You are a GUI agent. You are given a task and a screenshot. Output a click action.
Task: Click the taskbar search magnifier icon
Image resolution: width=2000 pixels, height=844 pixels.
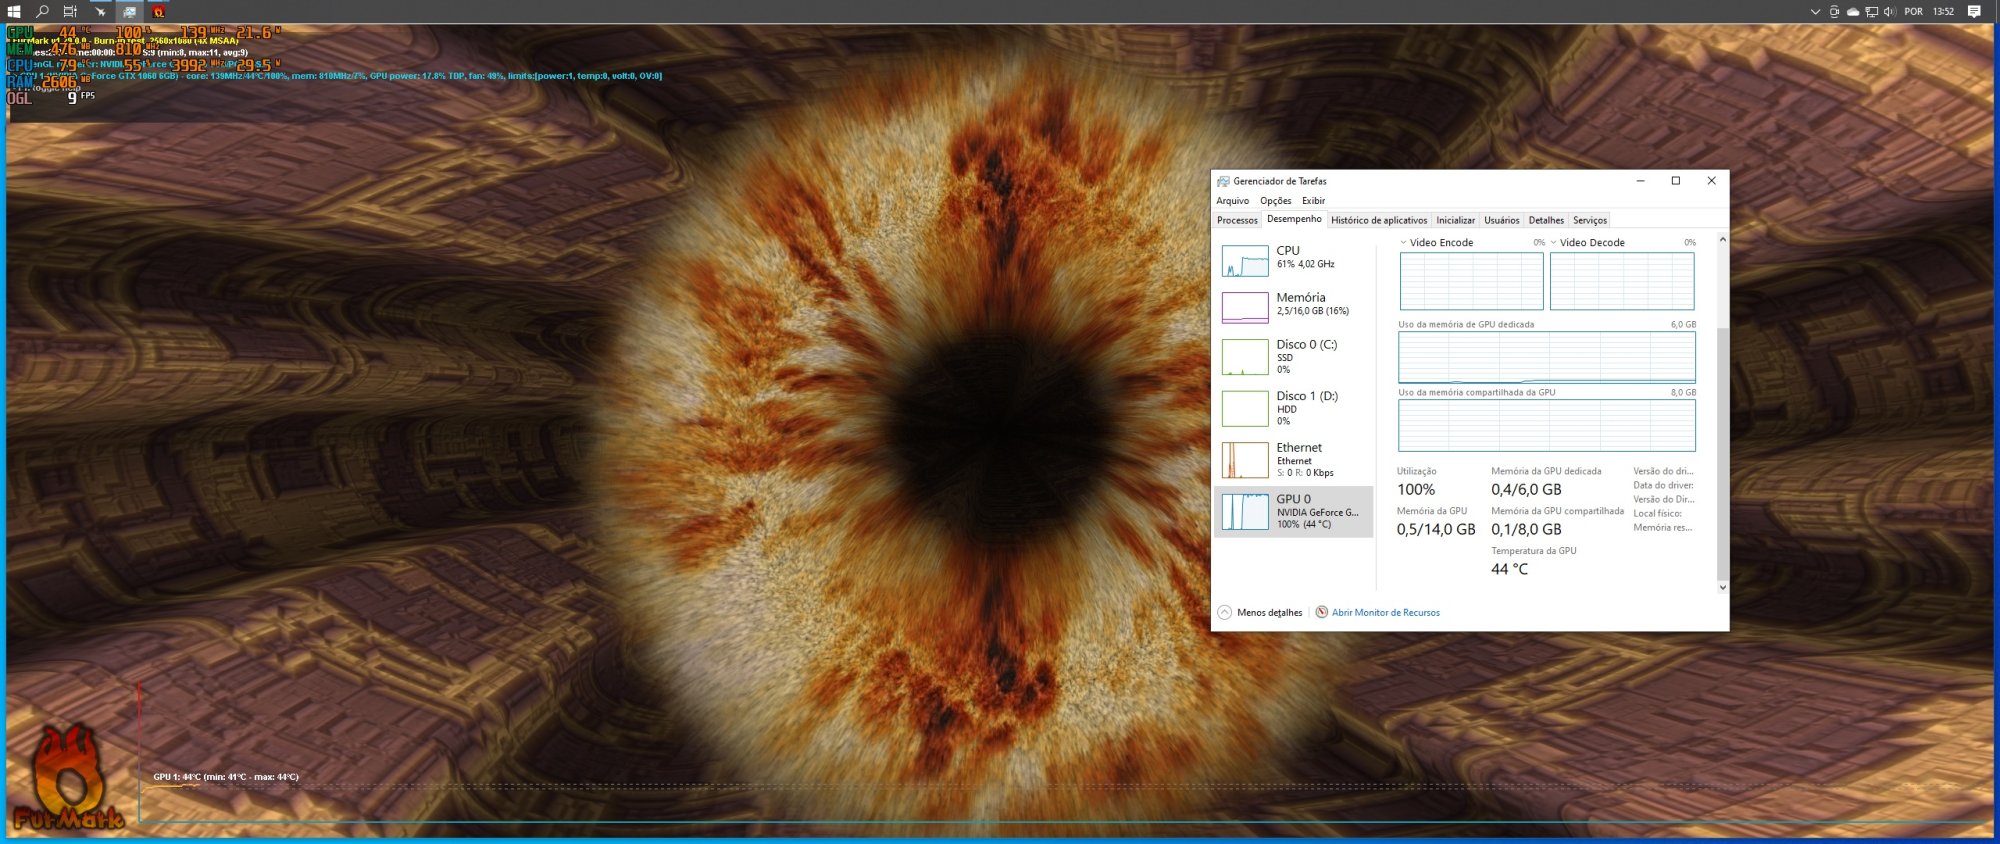pos(42,12)
